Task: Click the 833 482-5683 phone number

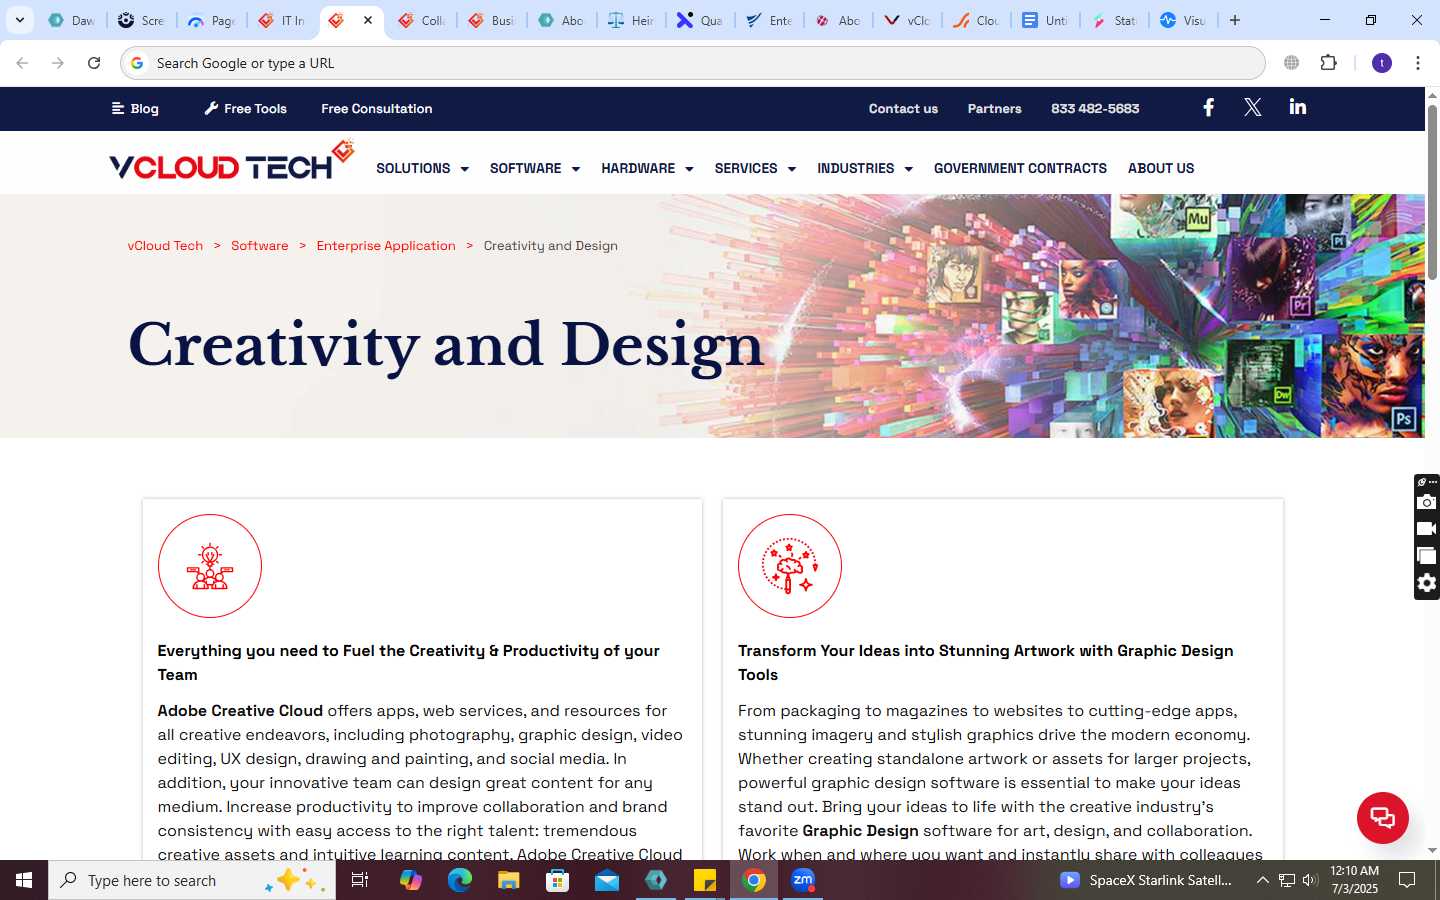Action: point(1095,108)
